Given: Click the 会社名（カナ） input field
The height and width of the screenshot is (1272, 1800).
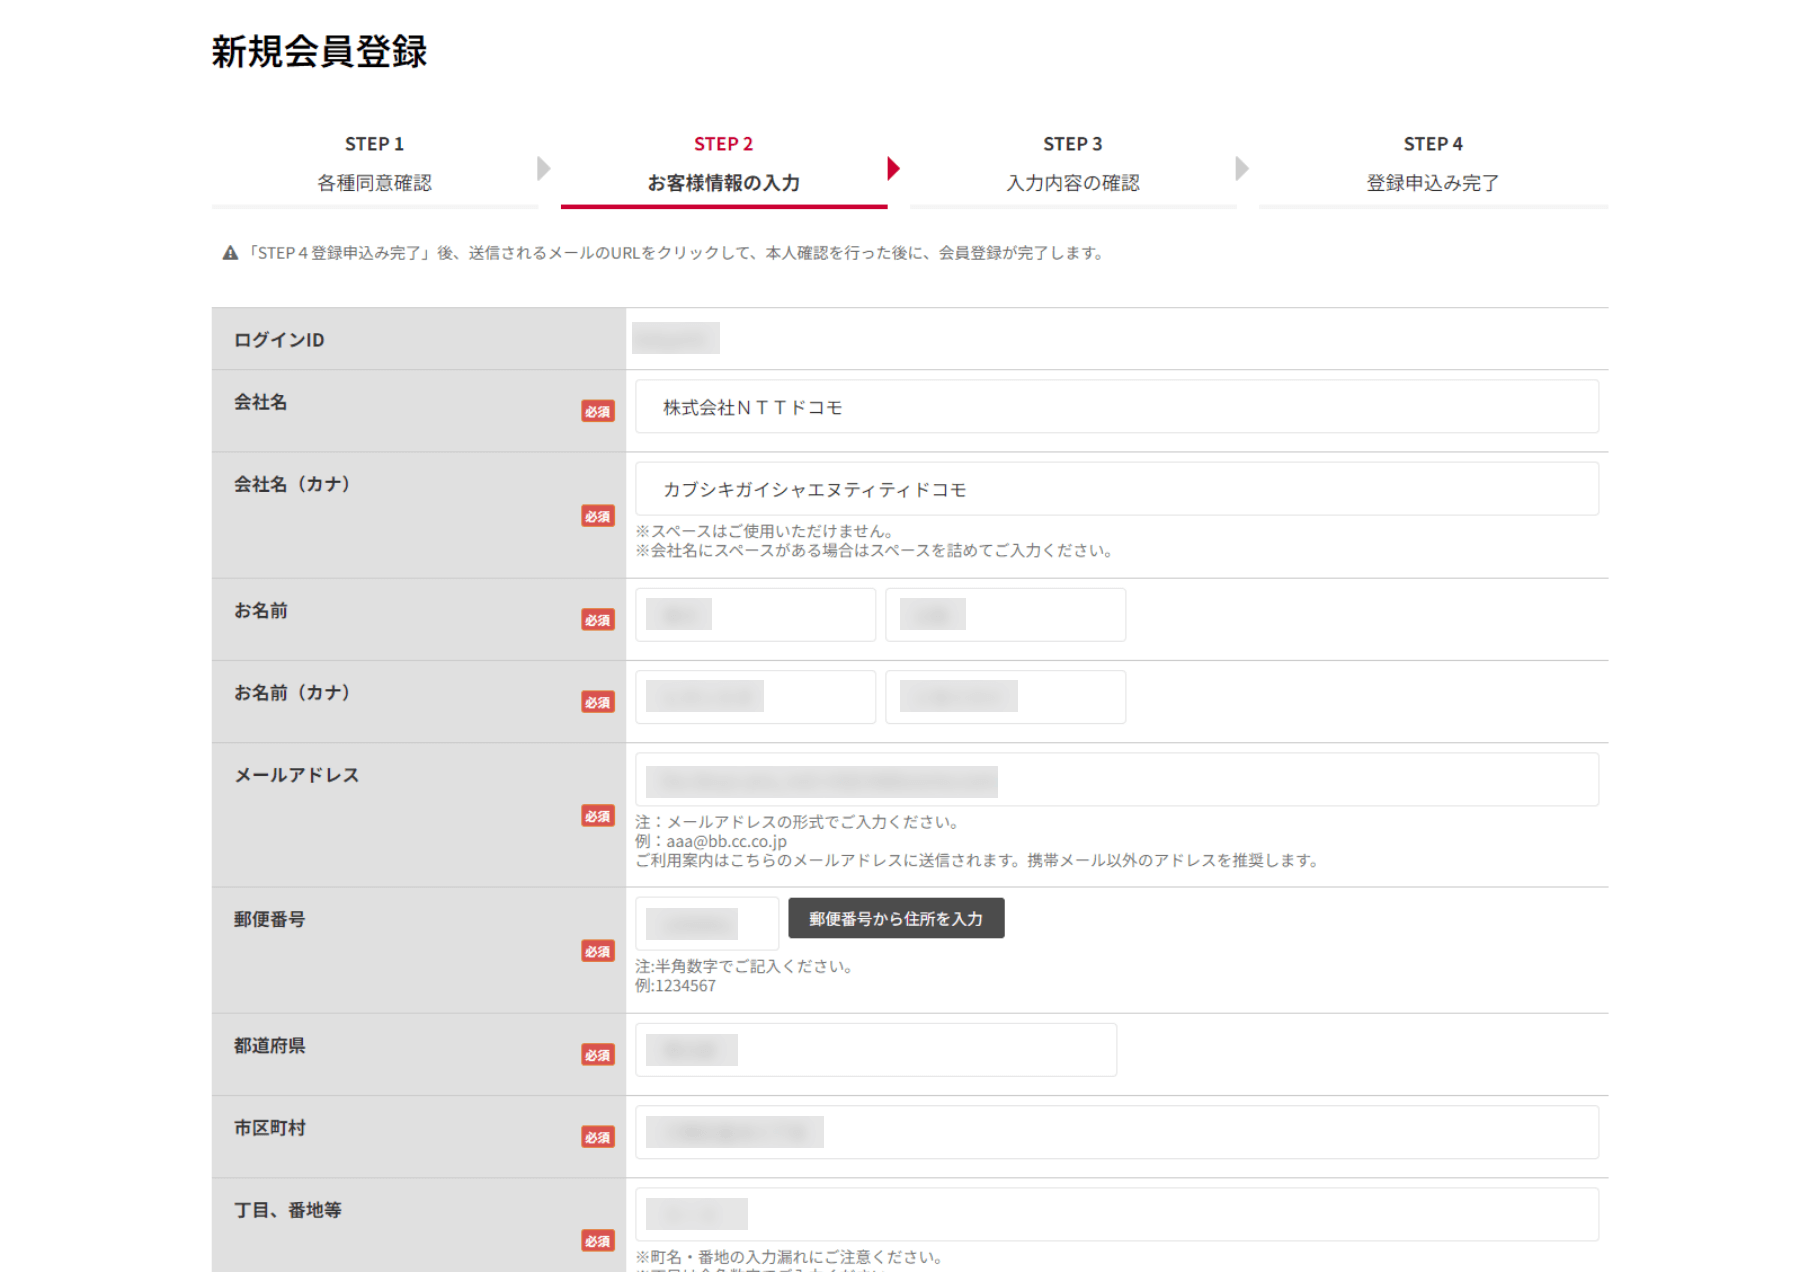Looking at the screenshot, I should pyautogui.click(x=1117, y=489).
